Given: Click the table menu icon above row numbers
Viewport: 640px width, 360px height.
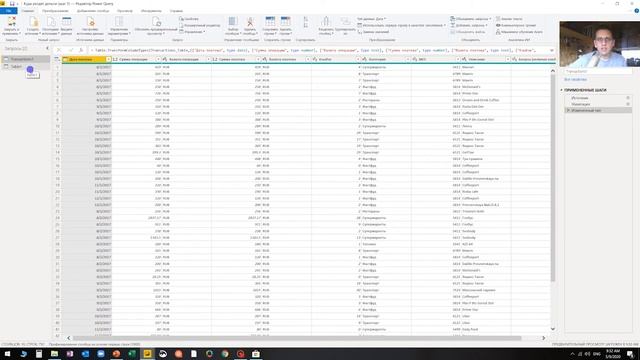Looking at the screenshot, I should [57, 59].
